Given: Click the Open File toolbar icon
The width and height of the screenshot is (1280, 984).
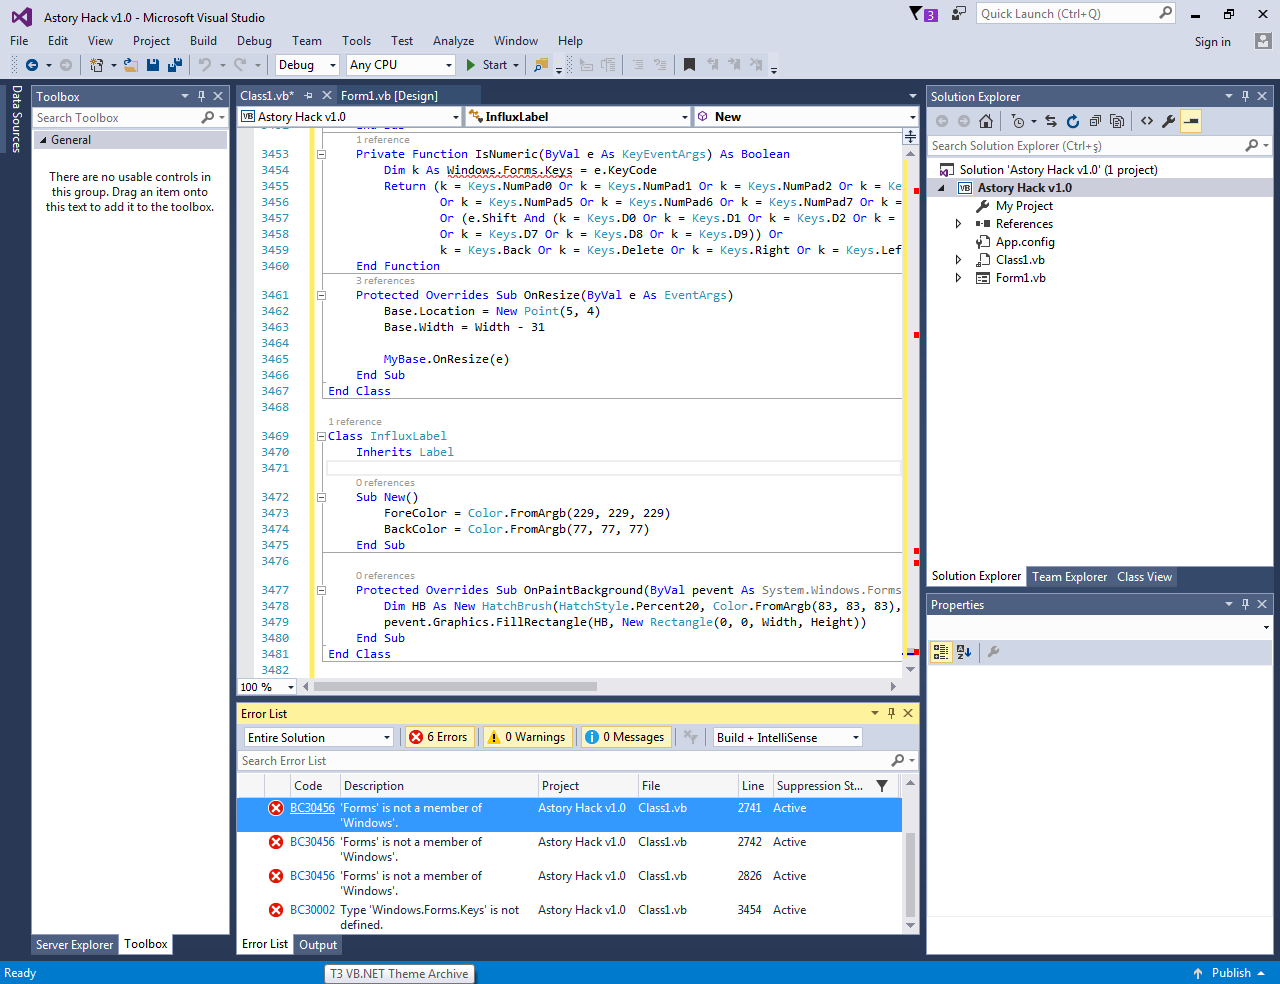Looking at the screenshot, I should click(131, 65).
